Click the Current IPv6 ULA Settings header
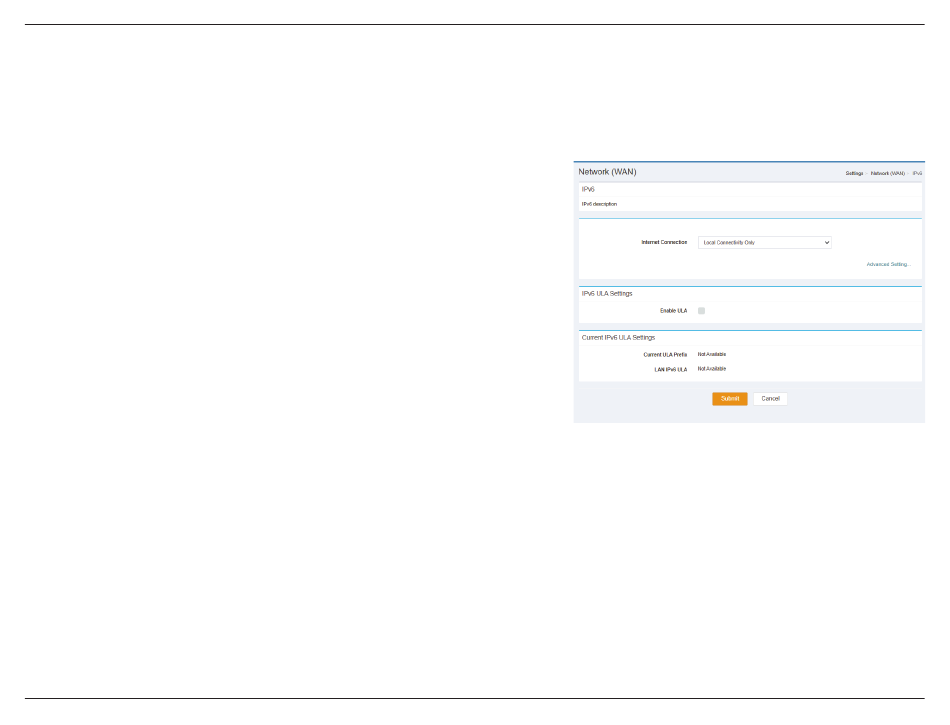The width and height of the screenshot is (950, 725). (x=618, y=338)
